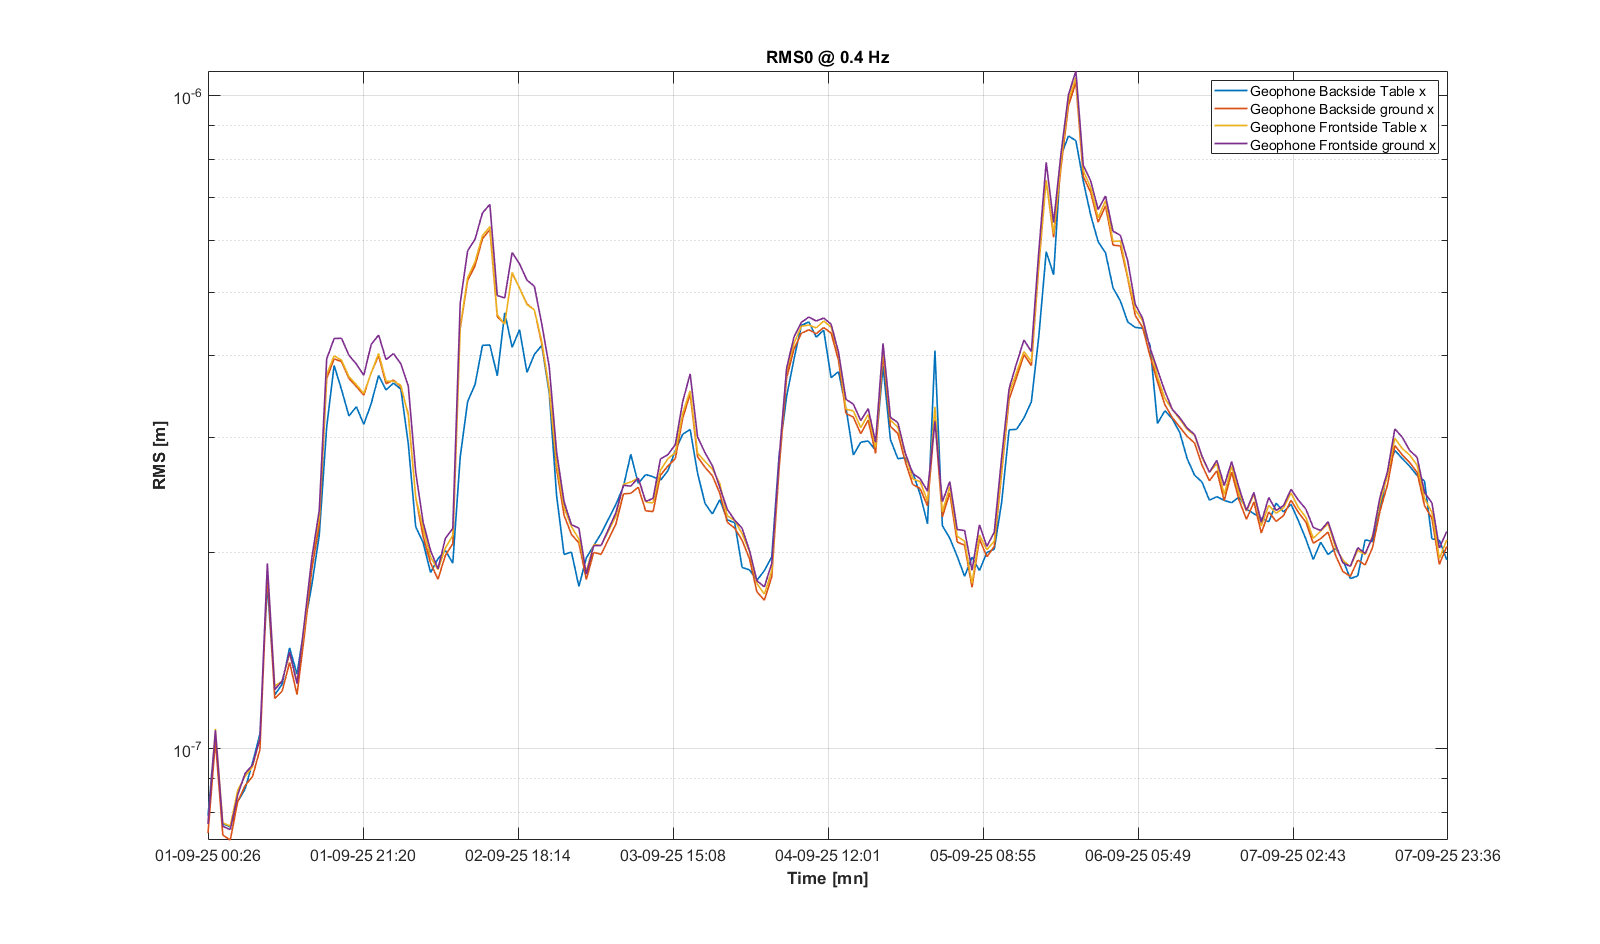Click x-axis tick label 04-09-25 12:01
The image size is (1600, 944).
[828, 856]
